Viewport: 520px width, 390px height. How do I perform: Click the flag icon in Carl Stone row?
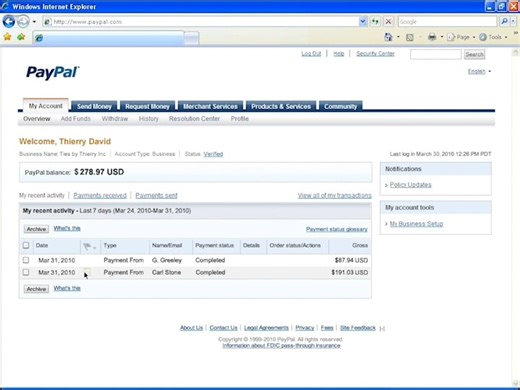pyautogui.click(x=87, y=272)
